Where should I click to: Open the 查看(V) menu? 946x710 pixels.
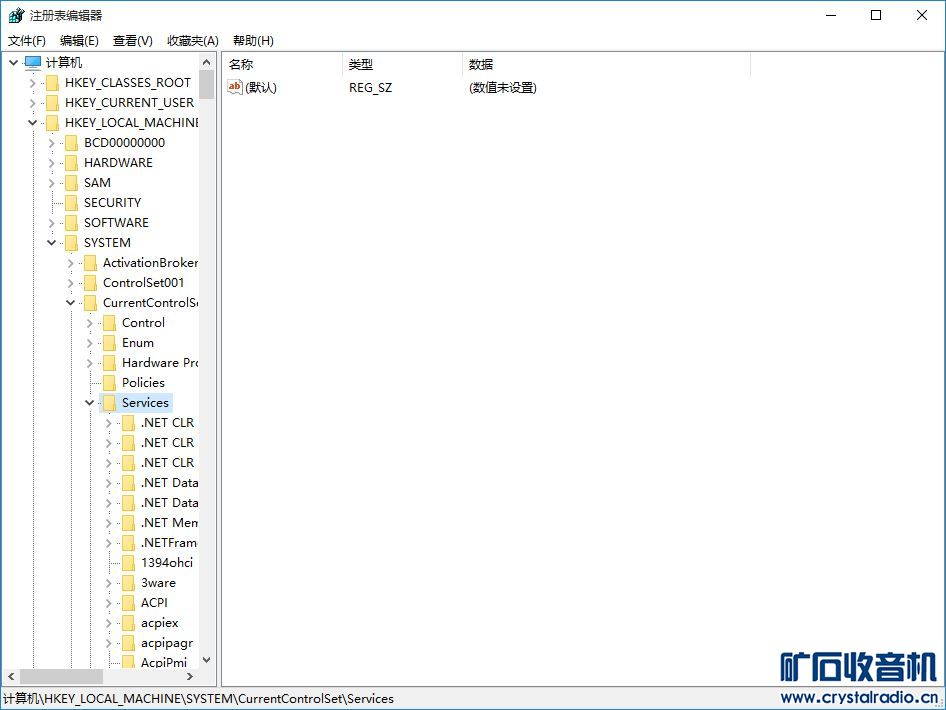pyautogui.click(x=132, y=41)
